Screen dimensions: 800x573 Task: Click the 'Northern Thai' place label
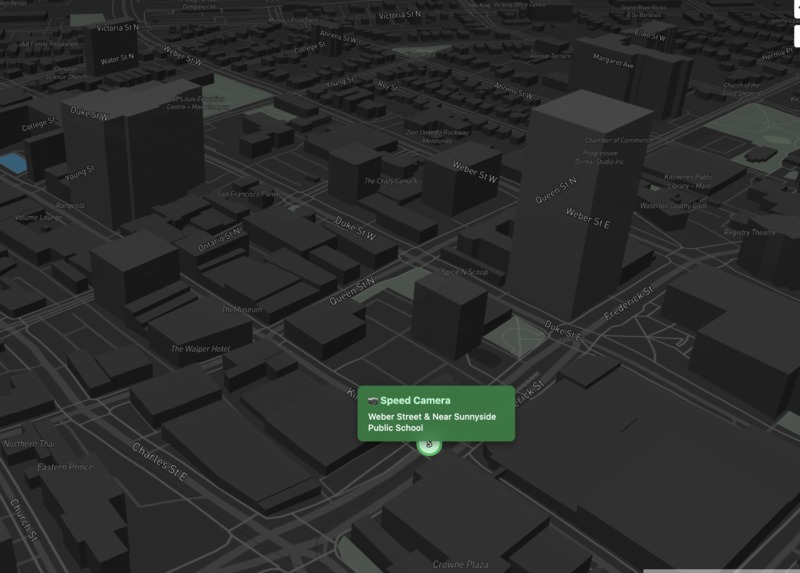click(x=29, y=444)
